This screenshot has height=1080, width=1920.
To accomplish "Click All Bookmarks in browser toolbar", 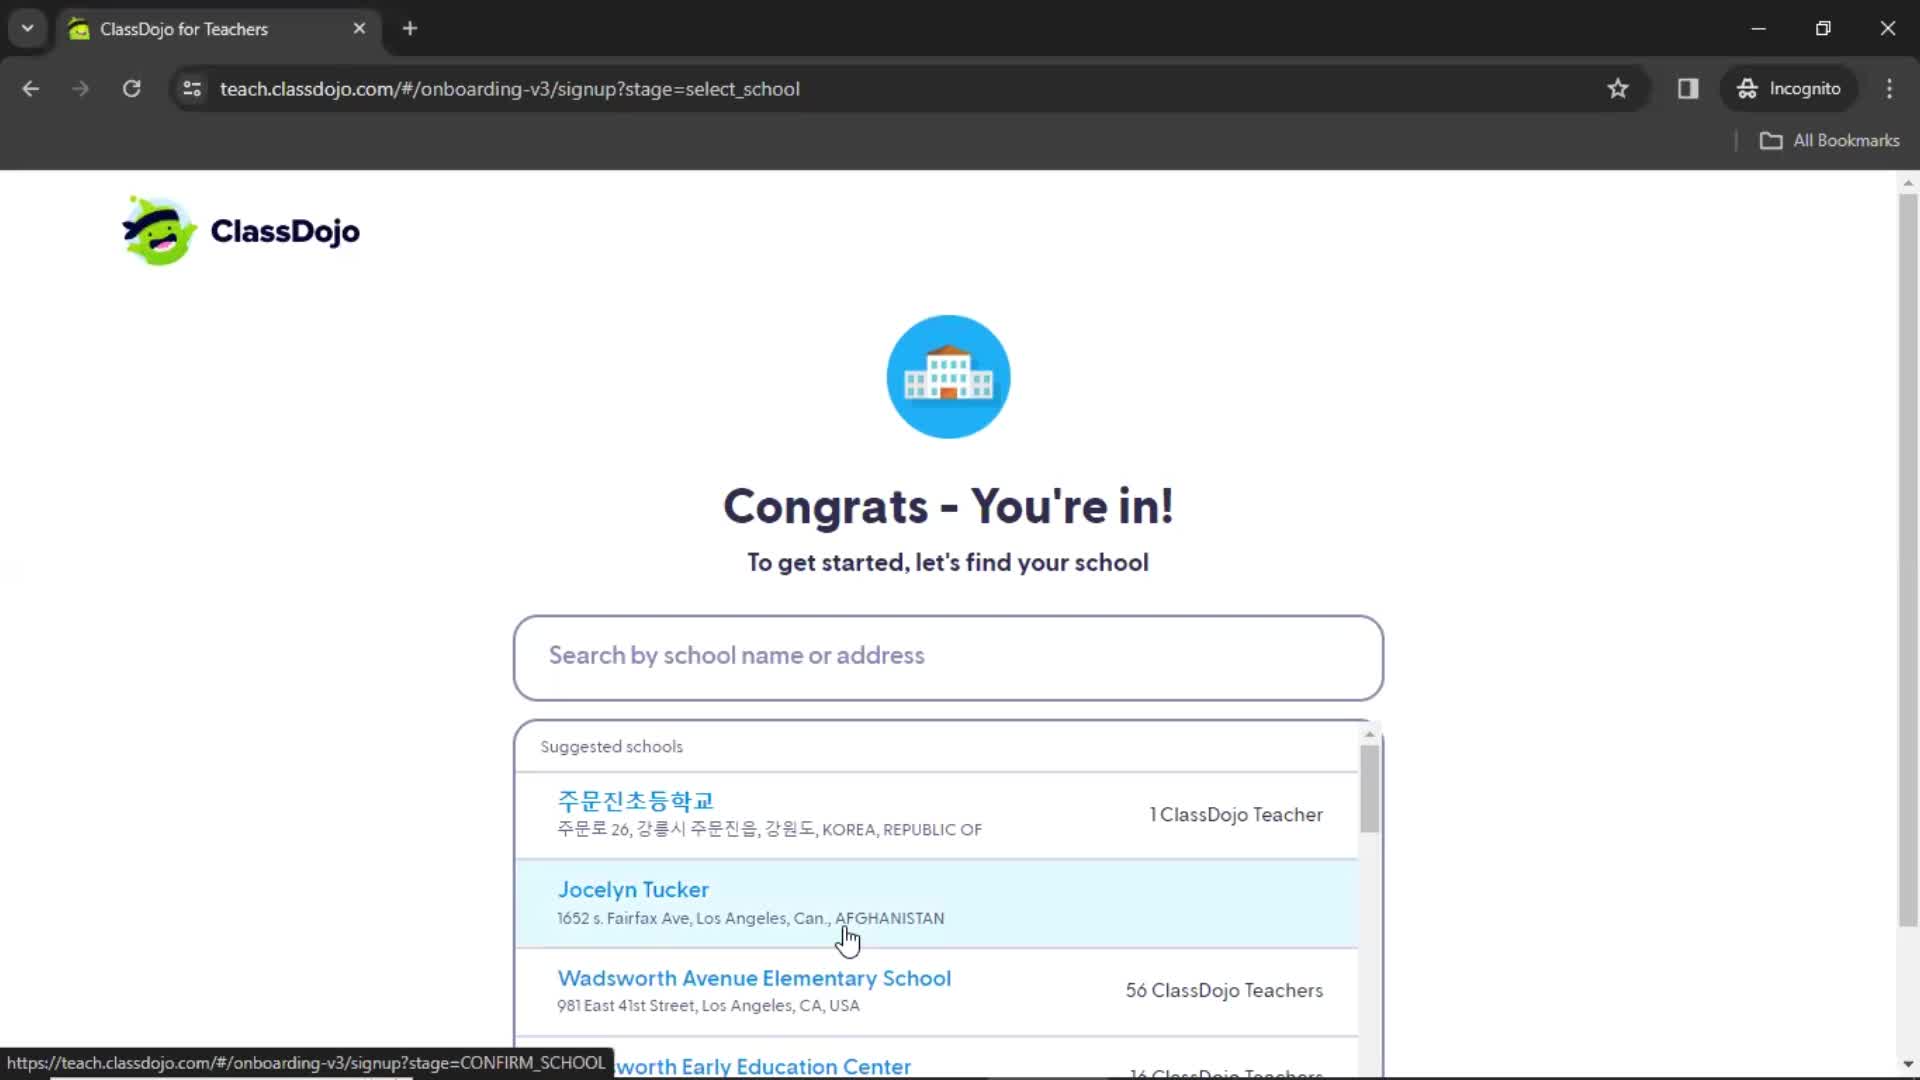I will pyautogui.click(x=1832, y=140).
